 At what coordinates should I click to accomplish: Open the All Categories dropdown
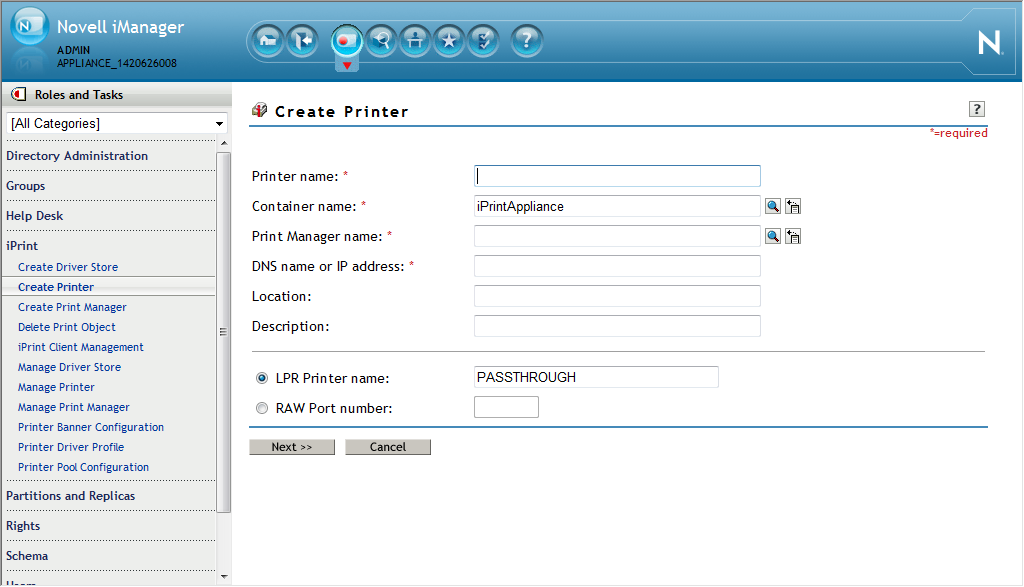117,123
